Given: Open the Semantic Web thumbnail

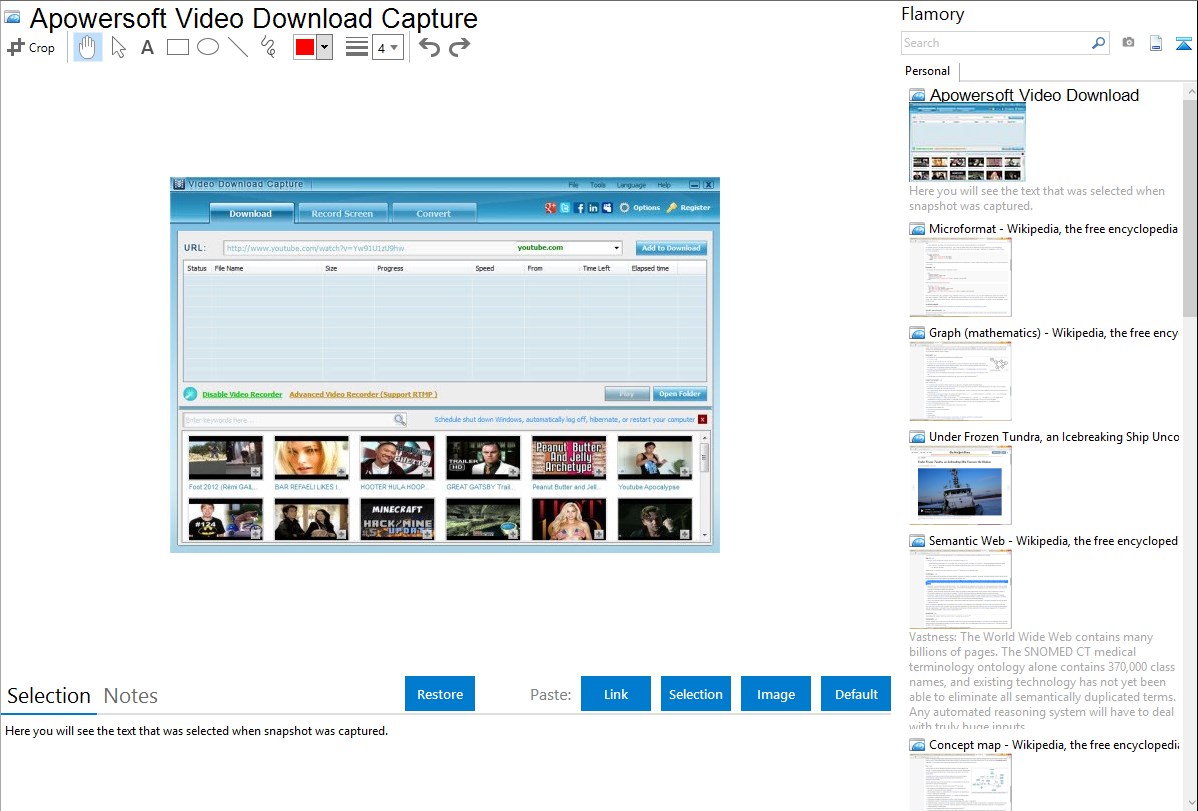Looking at the screenshot, I should click(960, 589).
